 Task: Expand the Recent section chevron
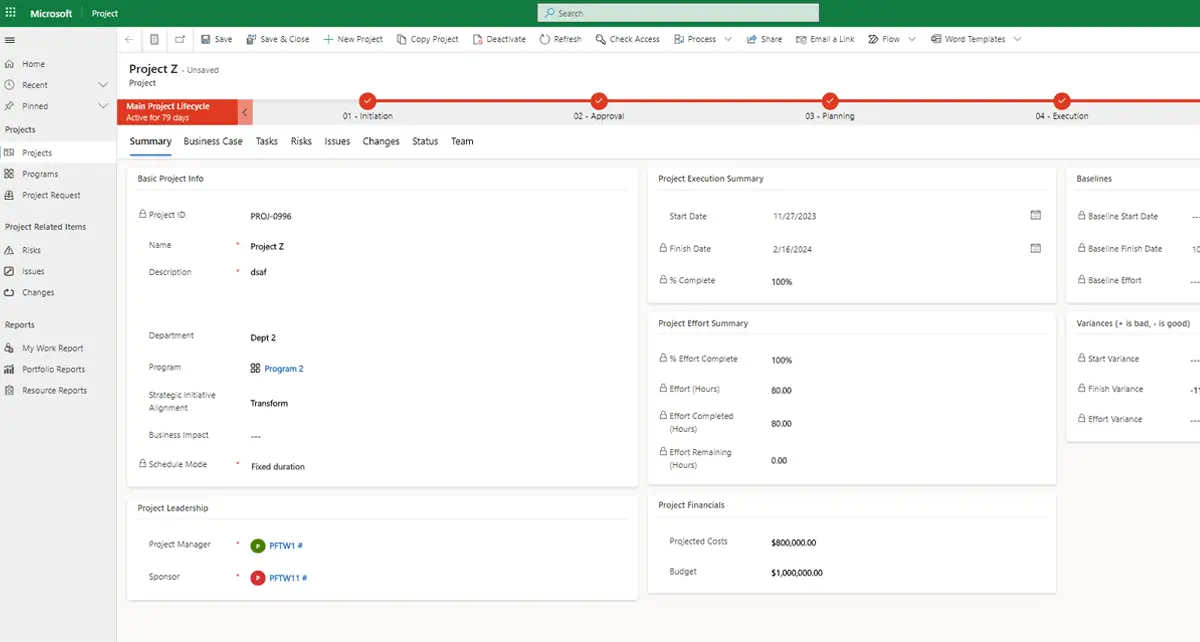tap(103, 85)
